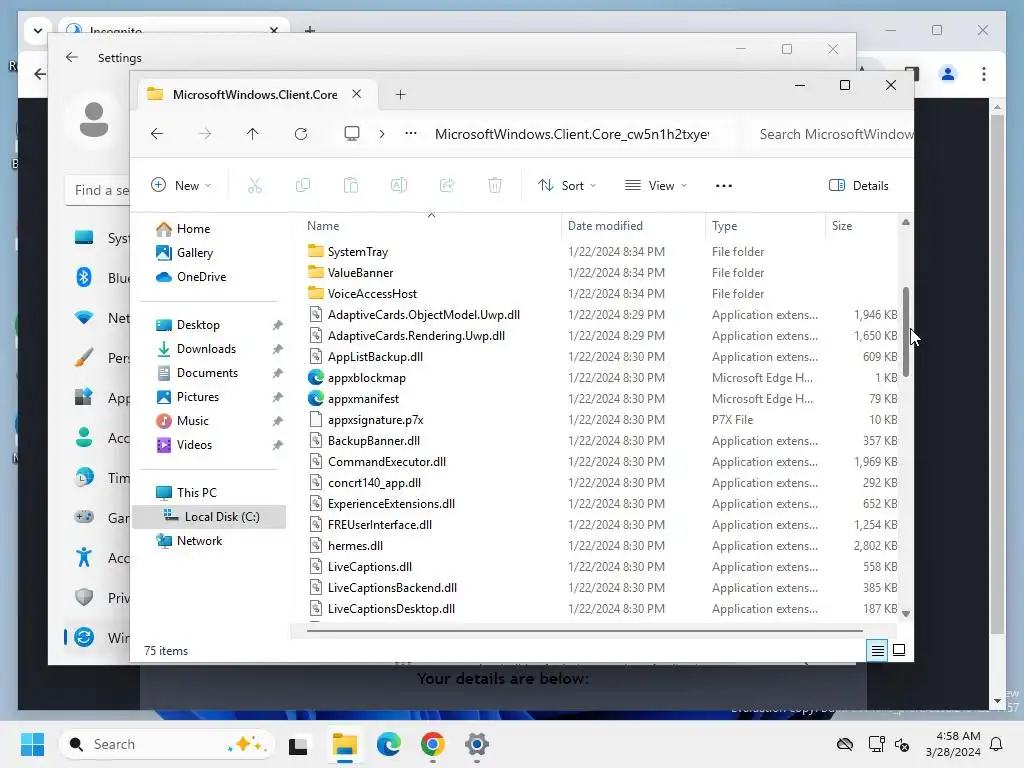Screen dimensions: 1024x768
Task: Click the Chrome profile avatar icon
Action: click(948, 74)
